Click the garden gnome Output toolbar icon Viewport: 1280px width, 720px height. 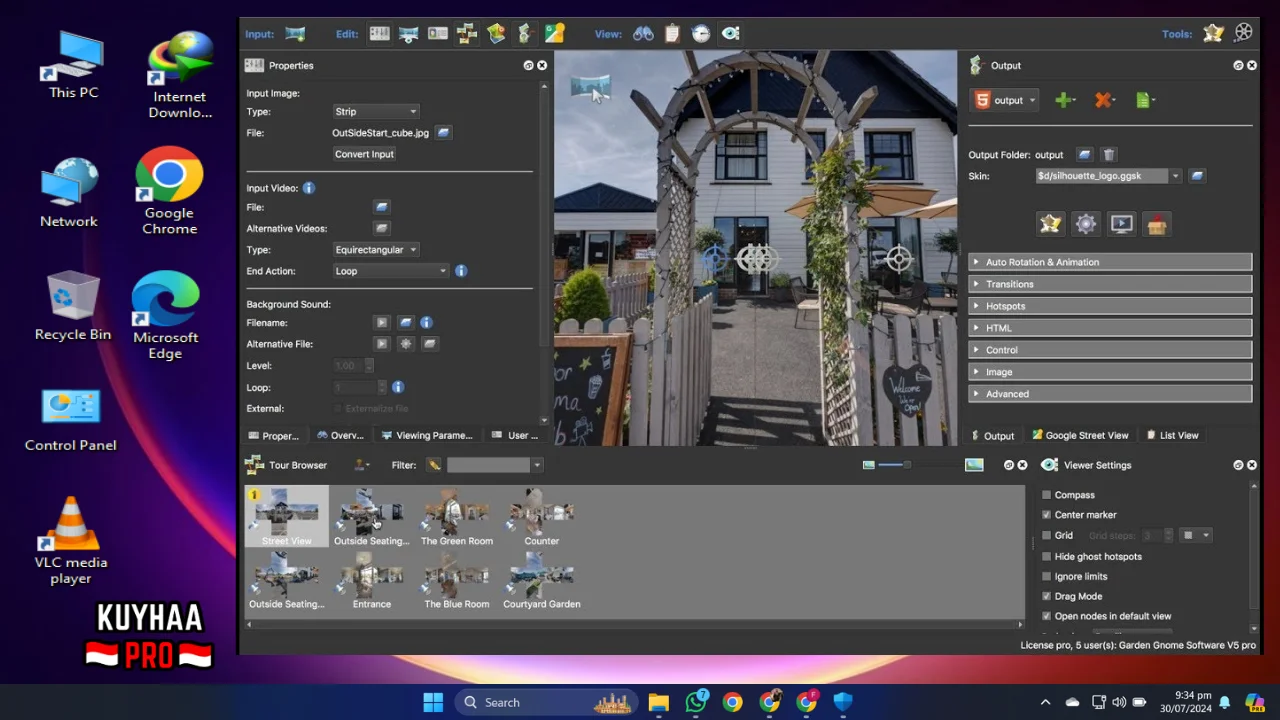[525, 34]
